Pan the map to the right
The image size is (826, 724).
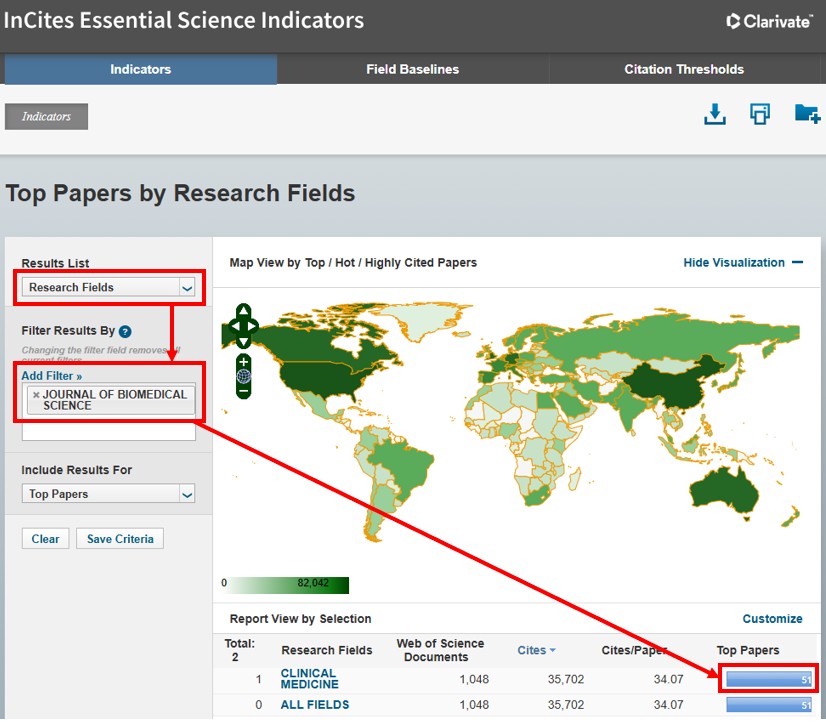253,327
